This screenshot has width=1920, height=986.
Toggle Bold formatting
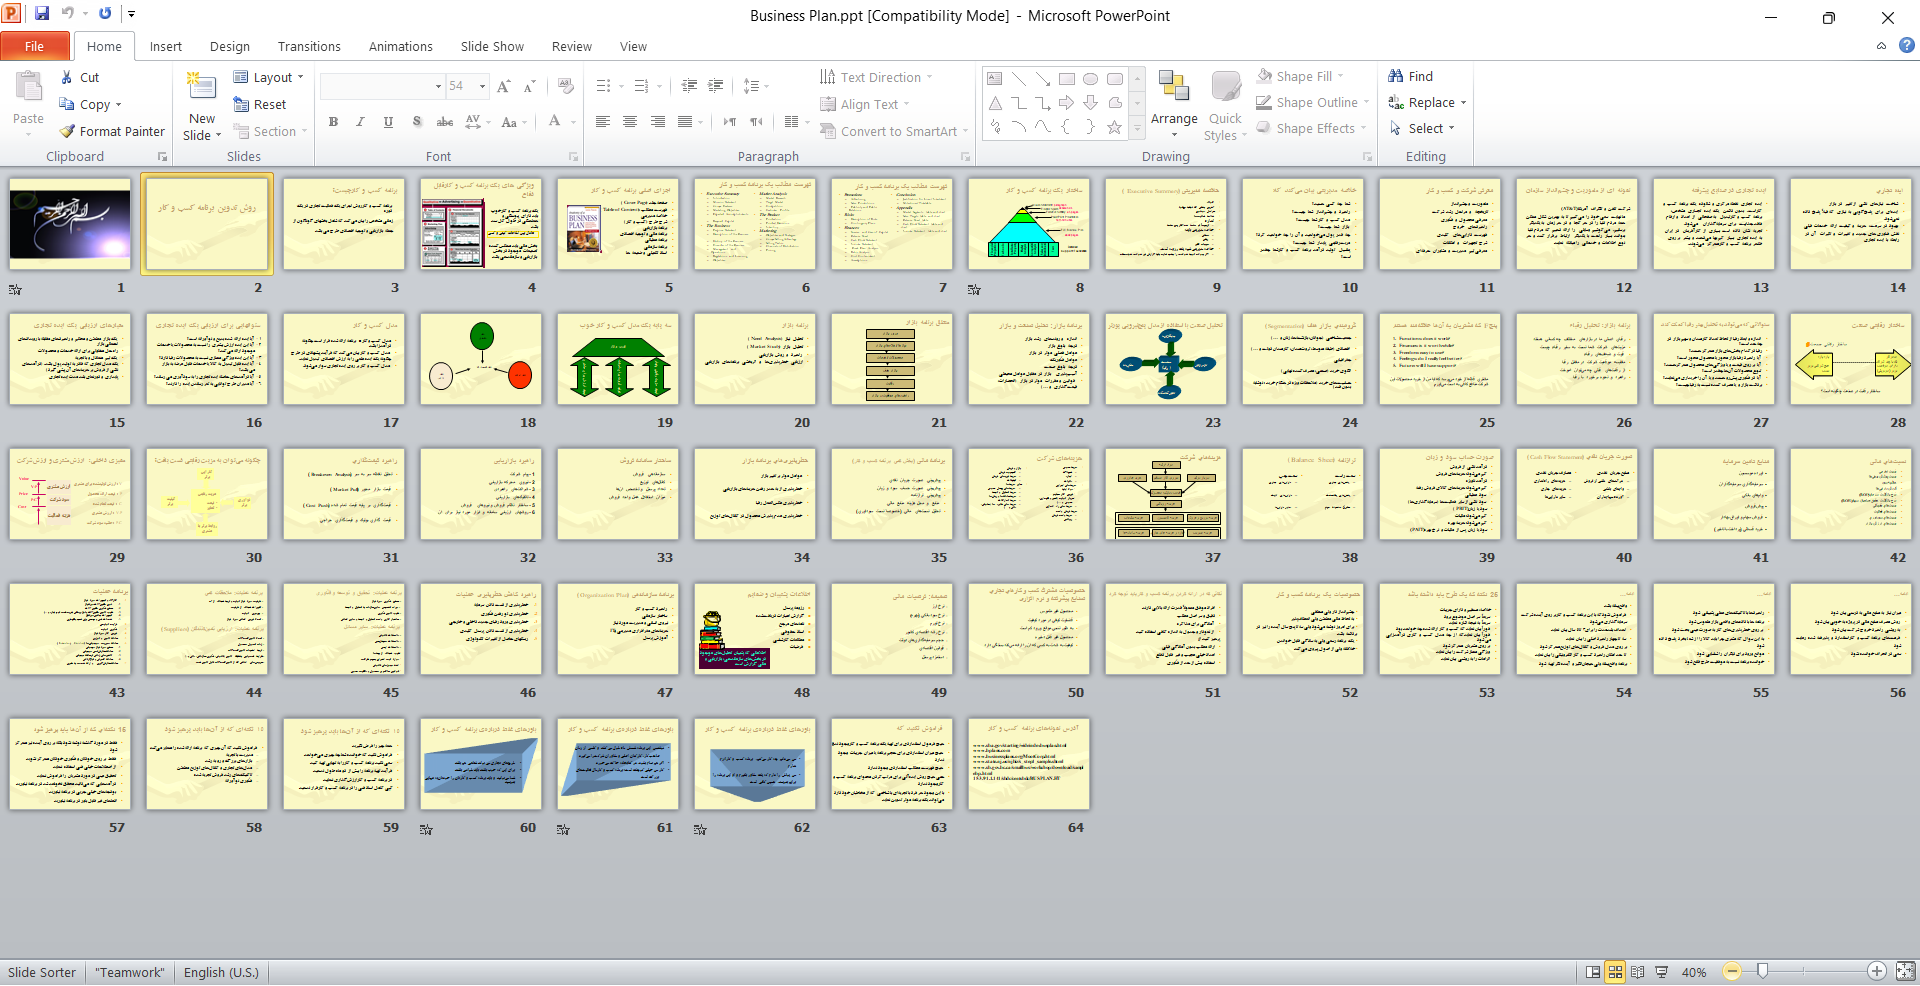pyautogui.click(x=333, y=122)
